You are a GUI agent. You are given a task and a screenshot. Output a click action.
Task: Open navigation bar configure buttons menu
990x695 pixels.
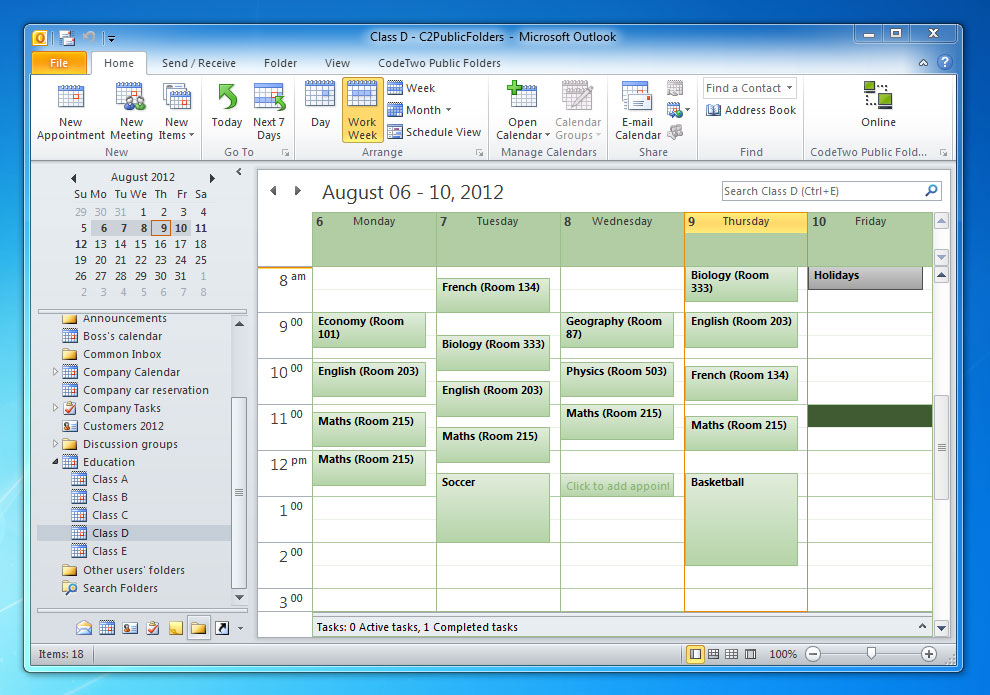240,629
